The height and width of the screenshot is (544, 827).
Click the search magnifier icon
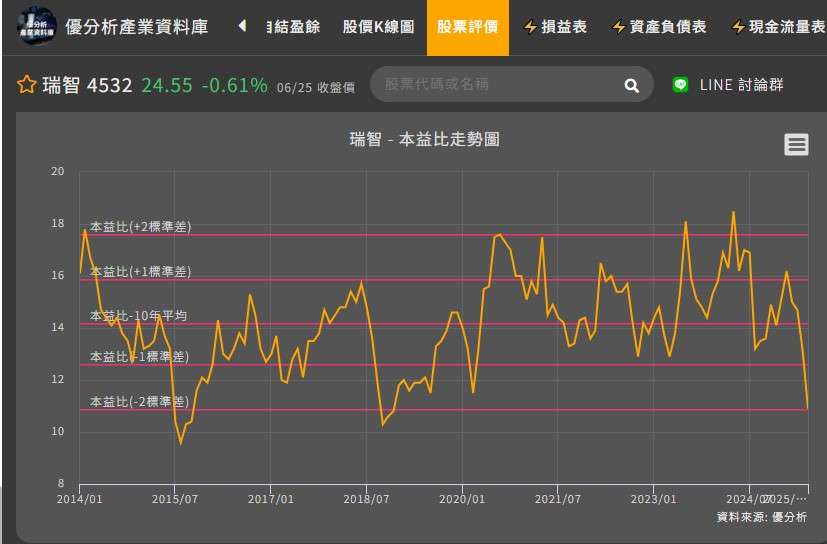pos(631,85)
